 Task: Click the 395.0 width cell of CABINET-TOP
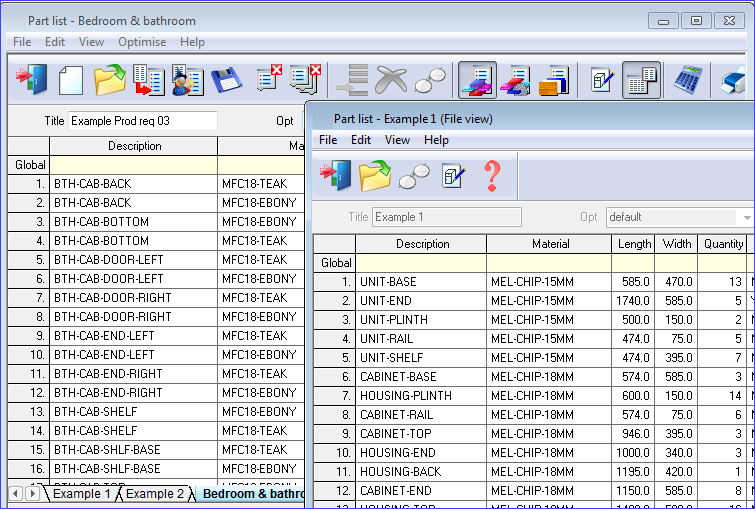pos(676,434)
